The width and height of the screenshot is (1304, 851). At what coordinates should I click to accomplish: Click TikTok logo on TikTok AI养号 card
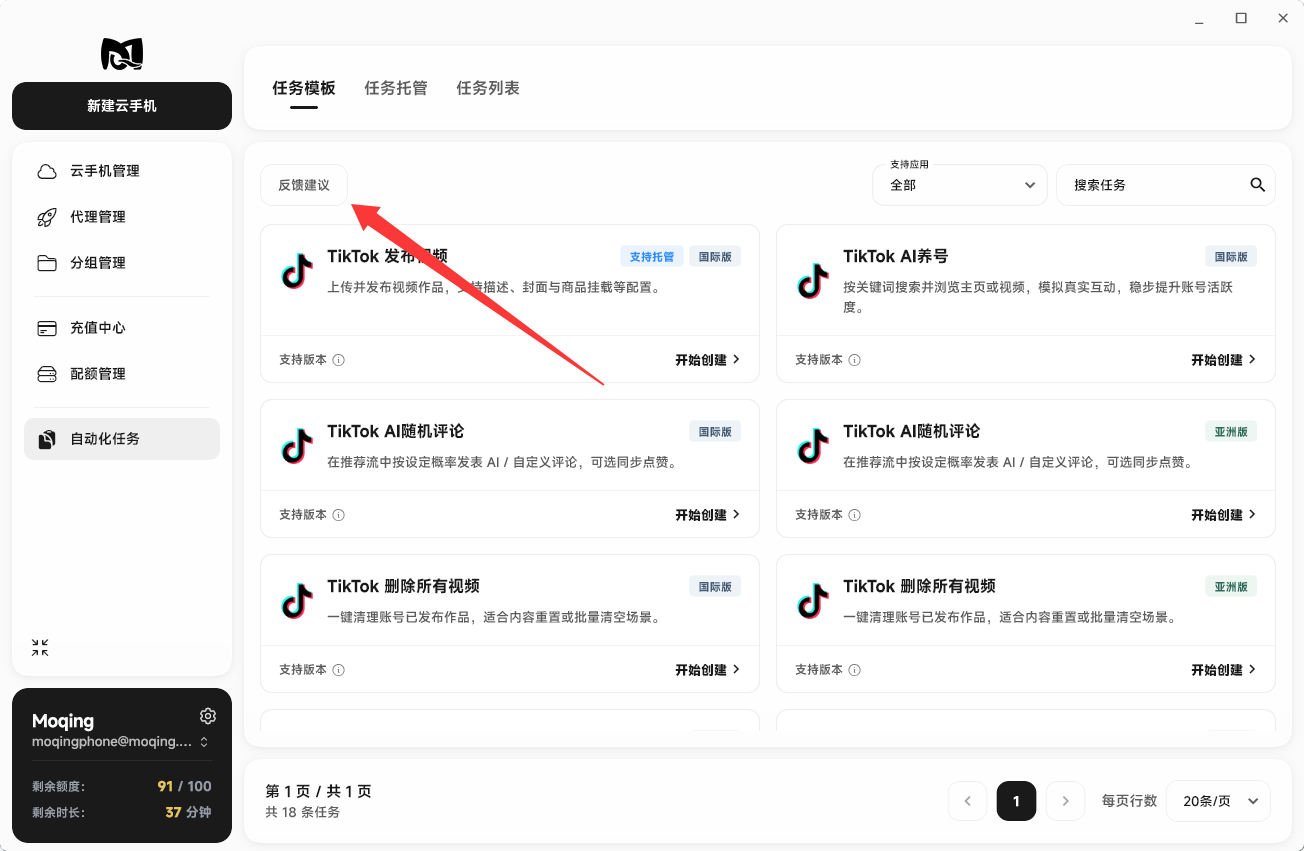click(x=813, y=281)
